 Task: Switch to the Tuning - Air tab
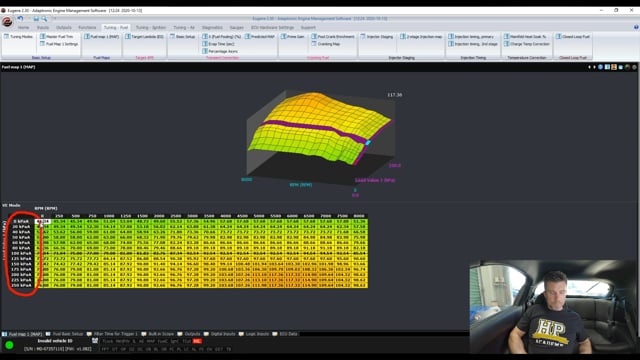[x=184, y=27]
